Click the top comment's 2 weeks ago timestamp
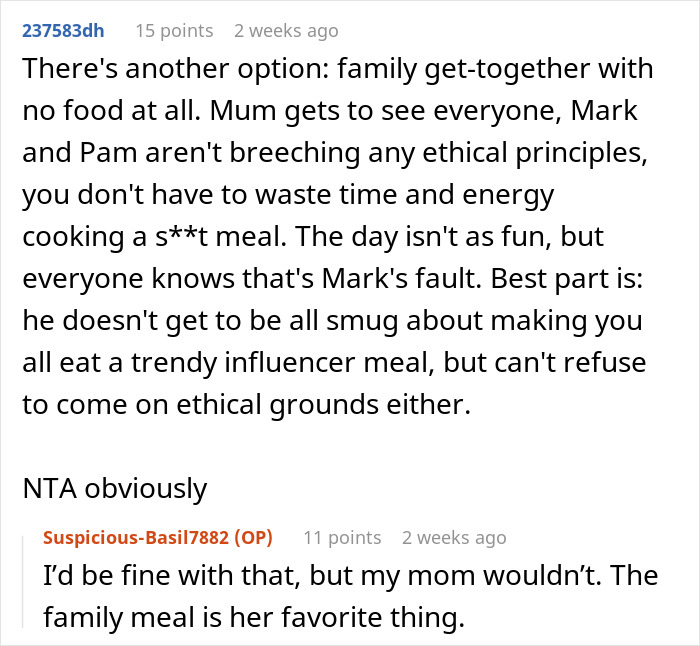The width and height of the screenshot is (700, 646). [286, 31]
